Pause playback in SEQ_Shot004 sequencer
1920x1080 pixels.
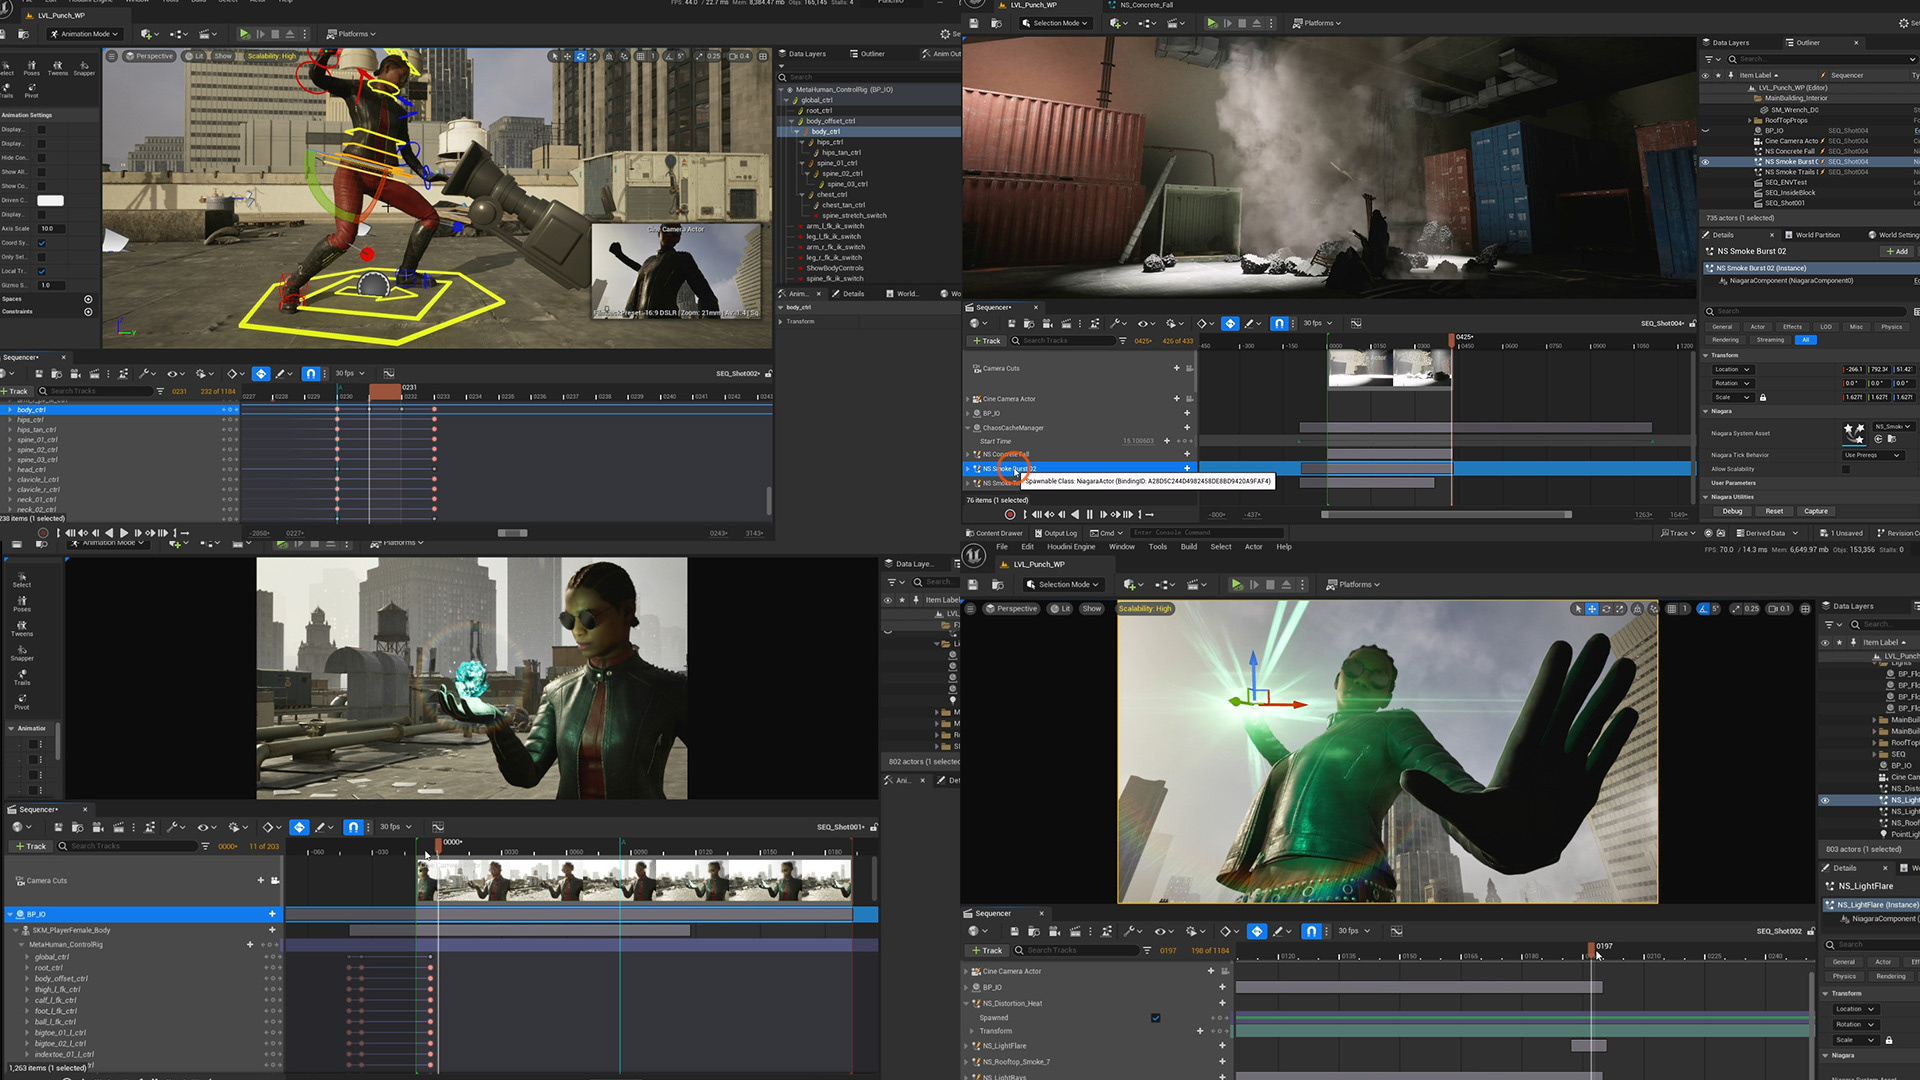tap(1089, 514)
